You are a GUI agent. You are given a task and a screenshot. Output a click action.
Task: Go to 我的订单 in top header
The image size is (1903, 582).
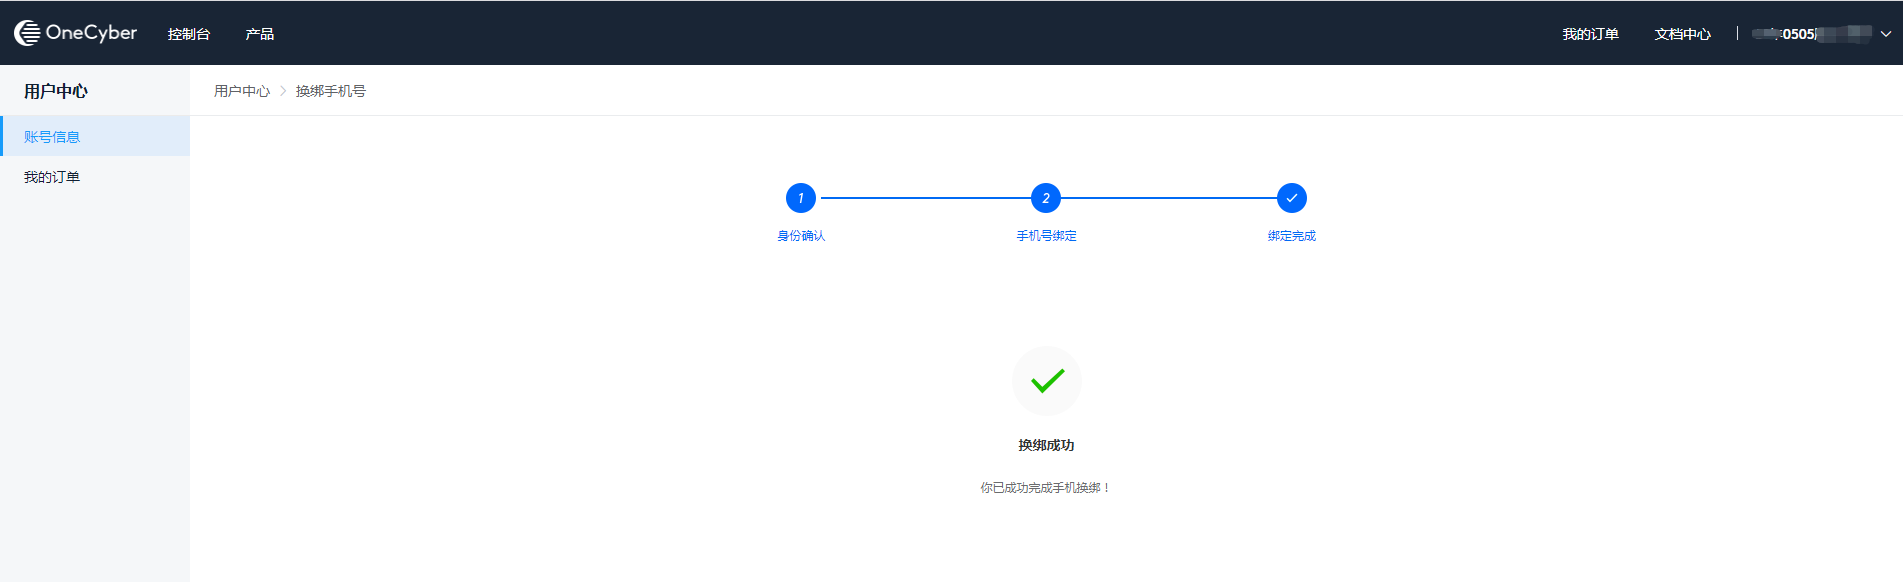click(x=1590, y=34)
